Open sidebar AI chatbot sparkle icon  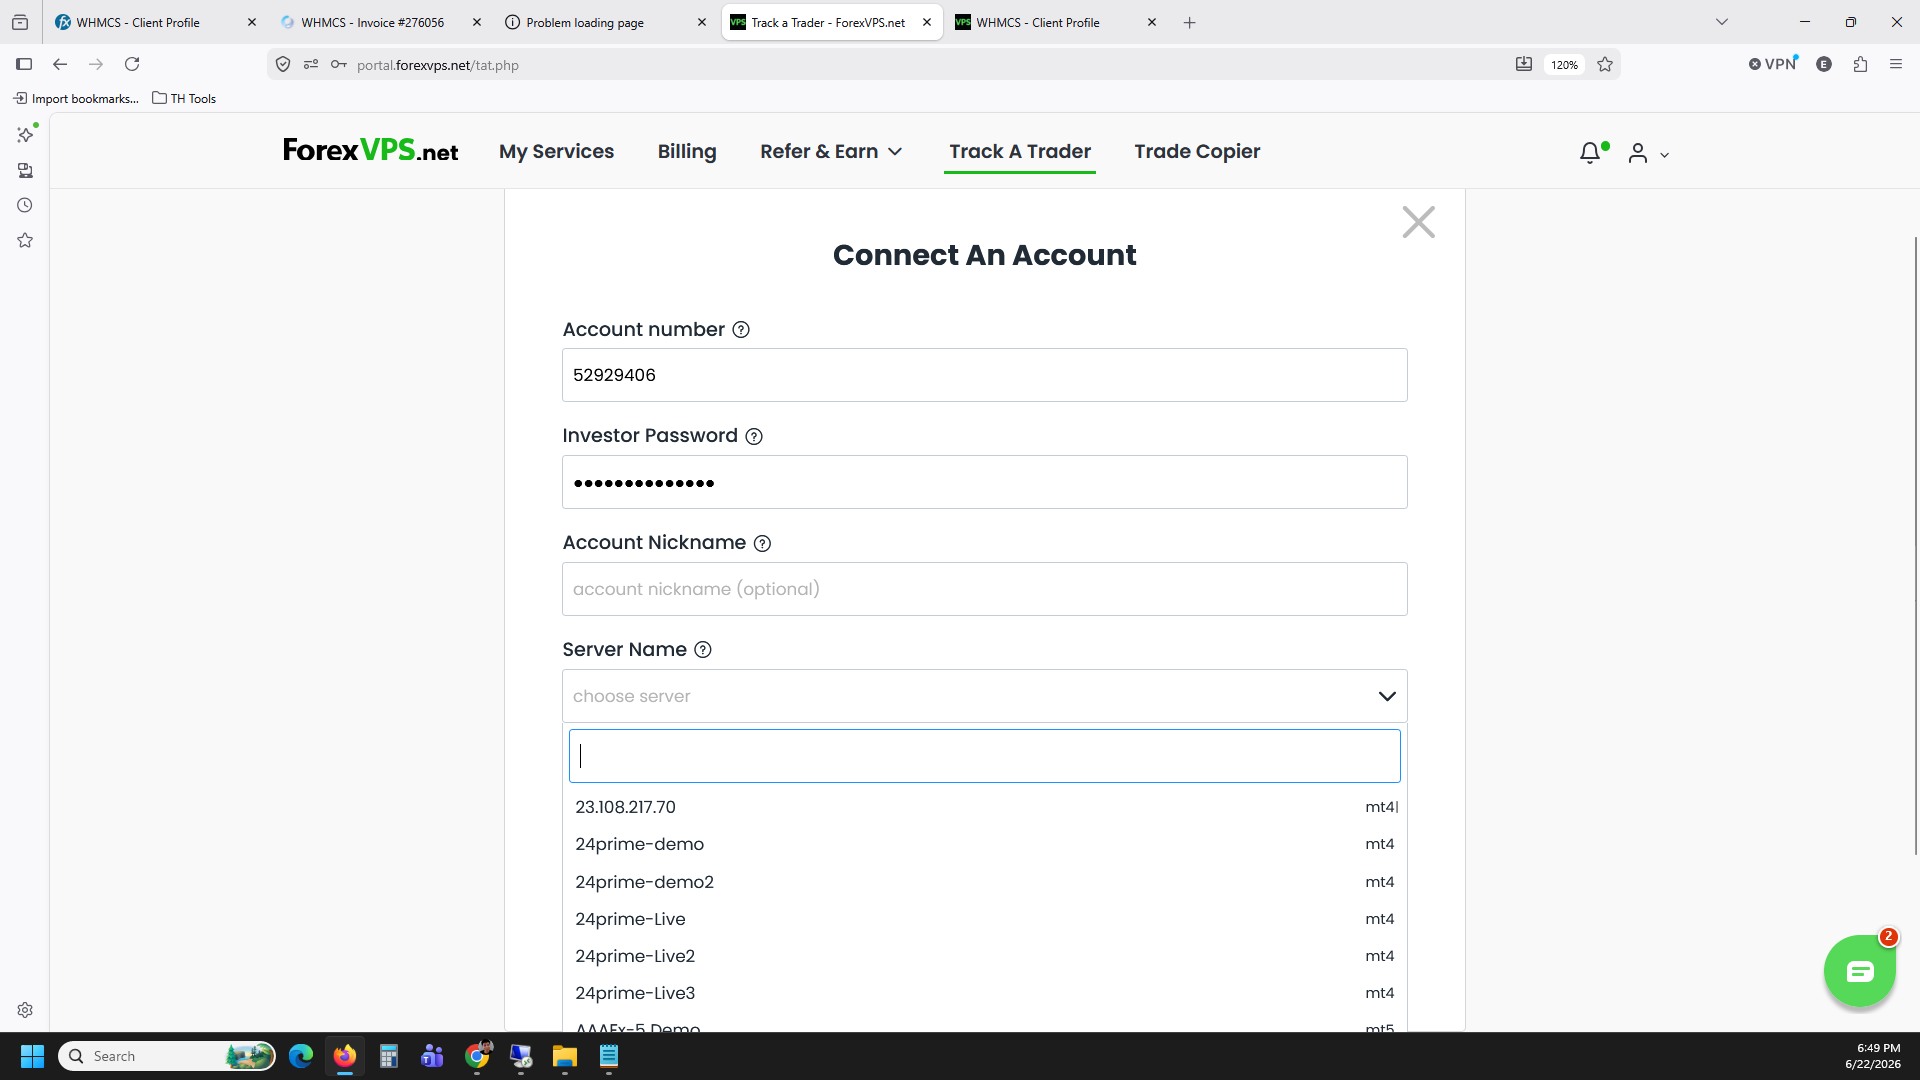coord(25,134)
